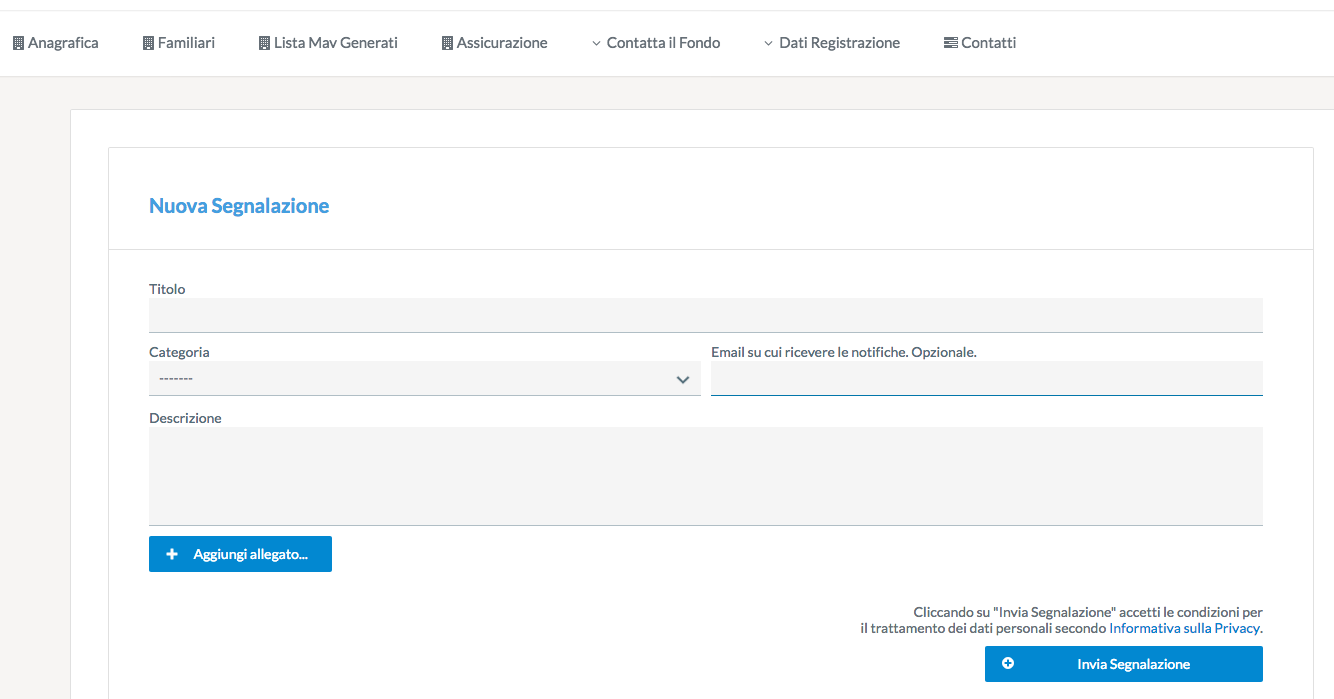The height and width of the screenshot is (699, 1334).
Task: Click the plus icon on Aggiungi allegato
Action: tap(172, 554)
